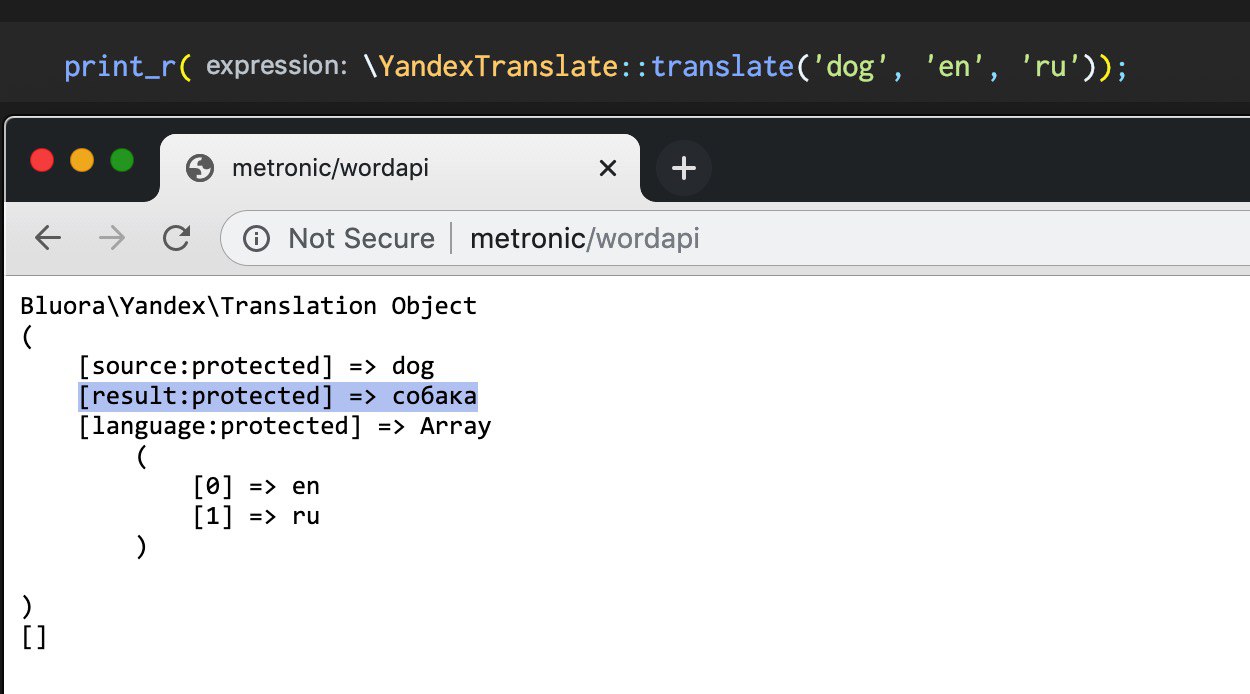
Task: Close the metronic/wordapi tab
Action: coord(607,169)
